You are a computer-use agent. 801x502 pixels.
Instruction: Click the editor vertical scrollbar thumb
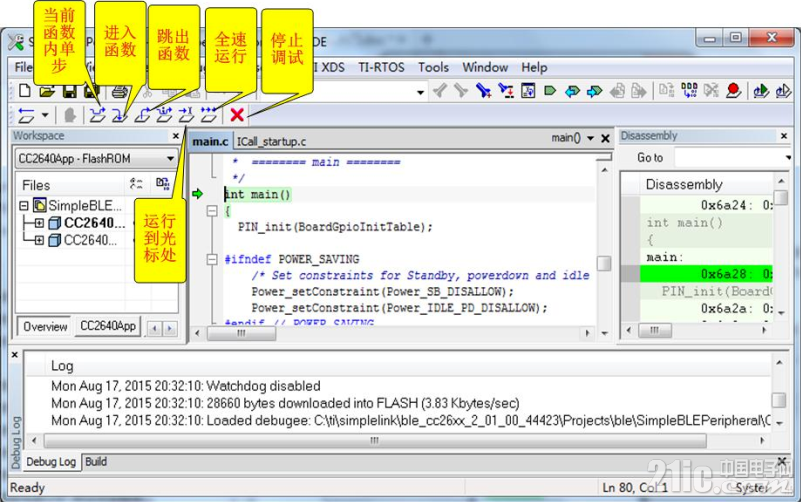coord(604,264)
